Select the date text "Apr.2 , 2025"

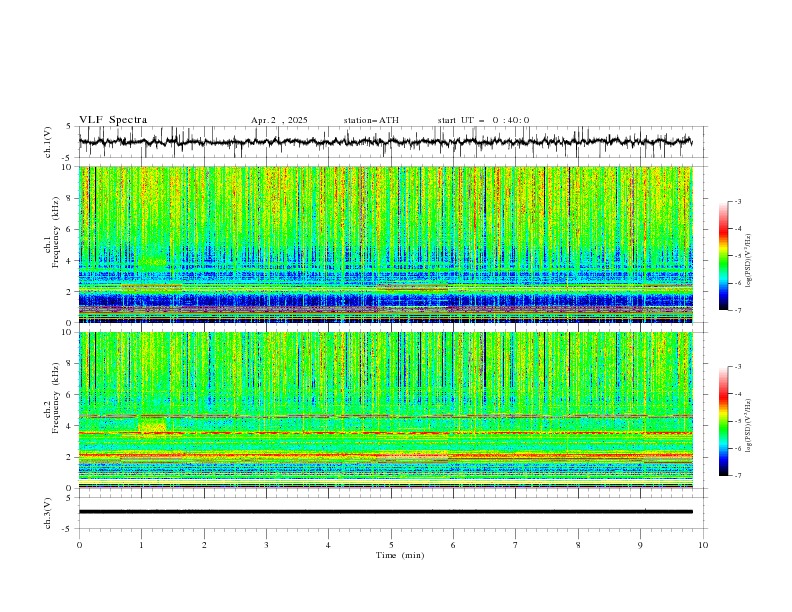(279, 120)
